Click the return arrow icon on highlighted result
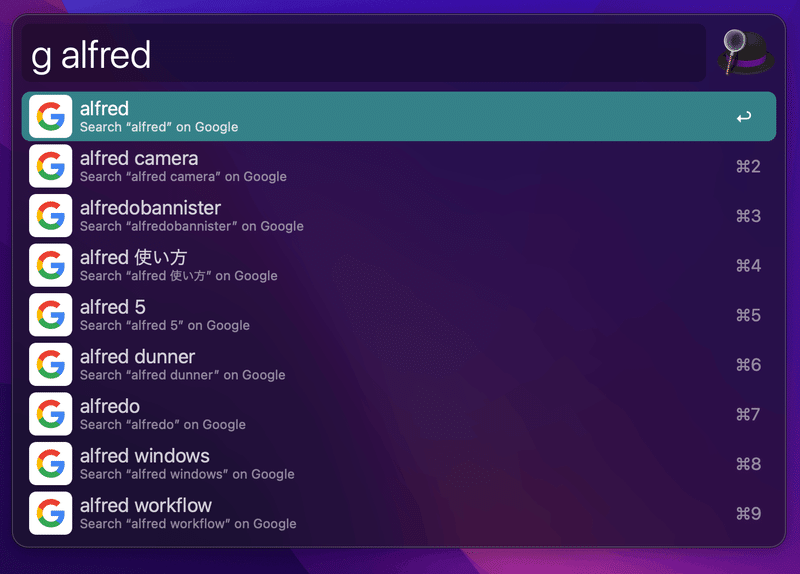 tap(744, 117)
